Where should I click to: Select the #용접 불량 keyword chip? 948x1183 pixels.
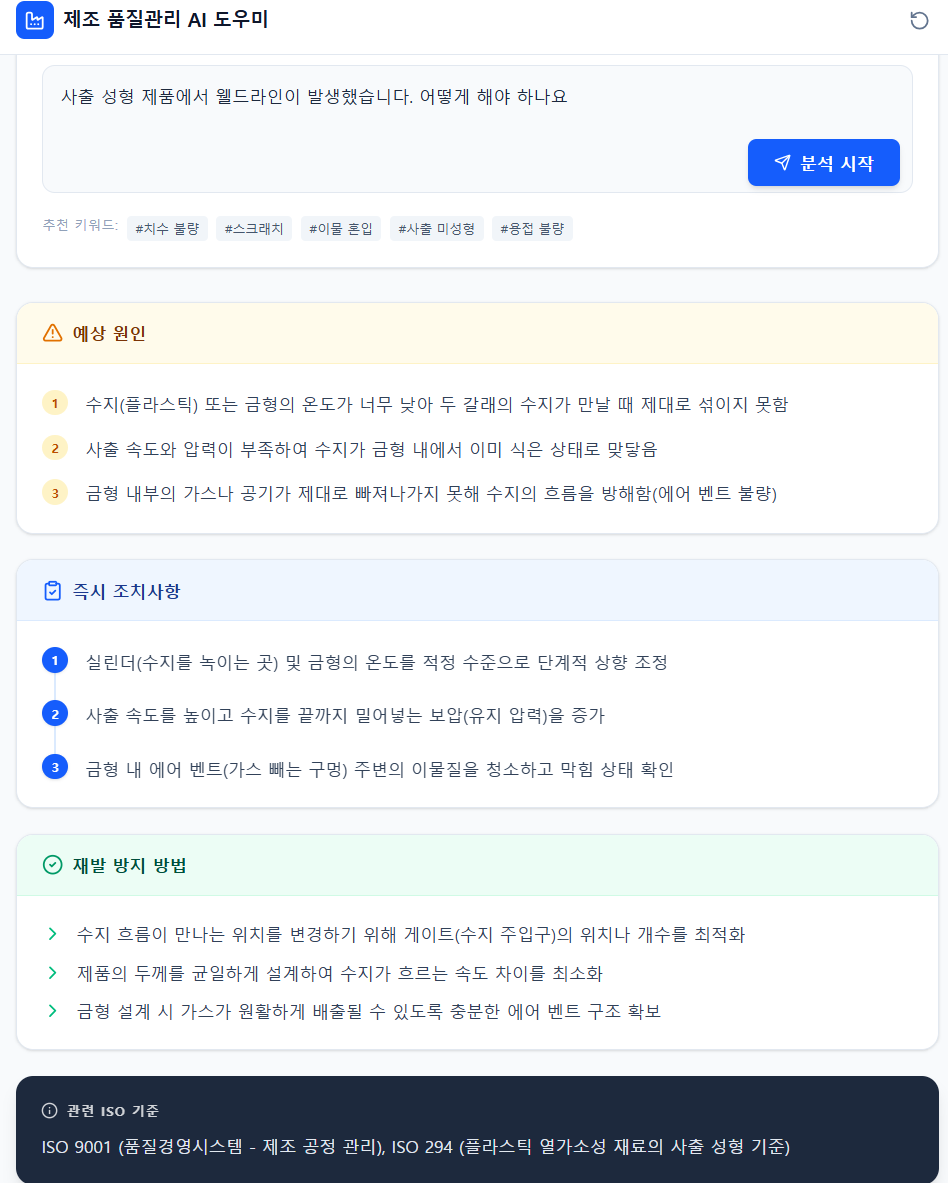point(532,229)
